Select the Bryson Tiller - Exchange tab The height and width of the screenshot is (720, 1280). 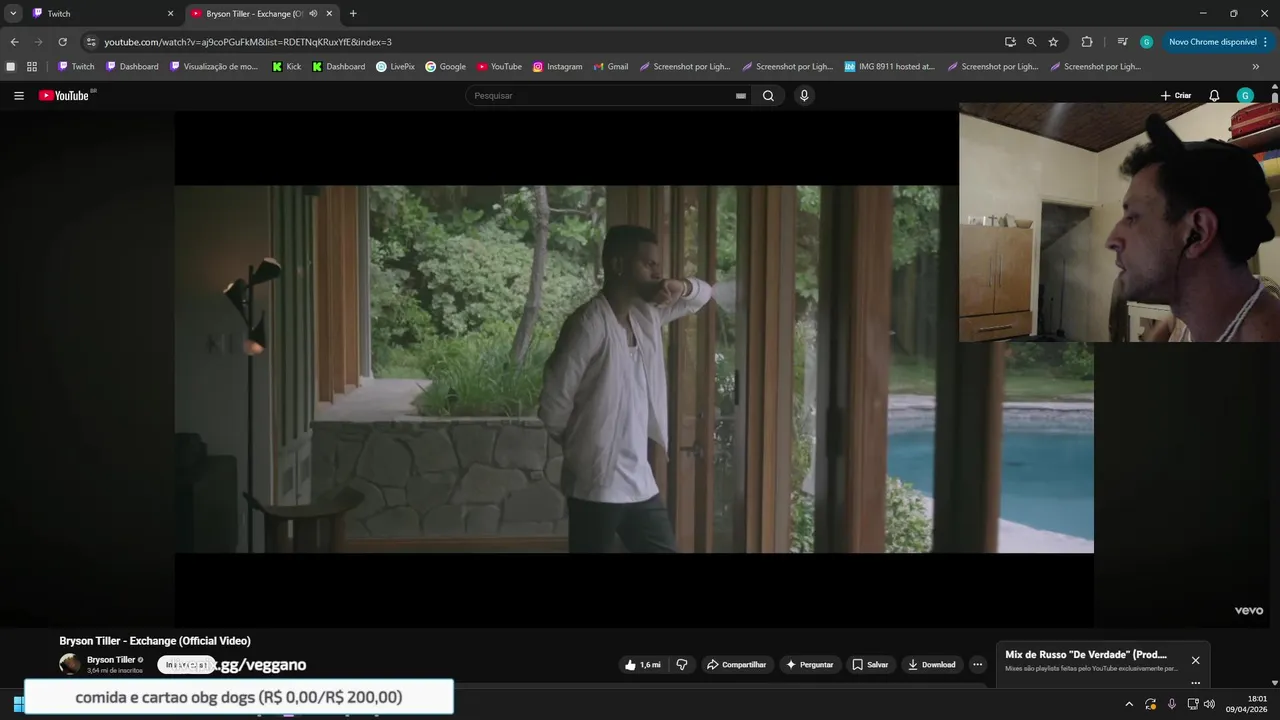pos(254,14)
